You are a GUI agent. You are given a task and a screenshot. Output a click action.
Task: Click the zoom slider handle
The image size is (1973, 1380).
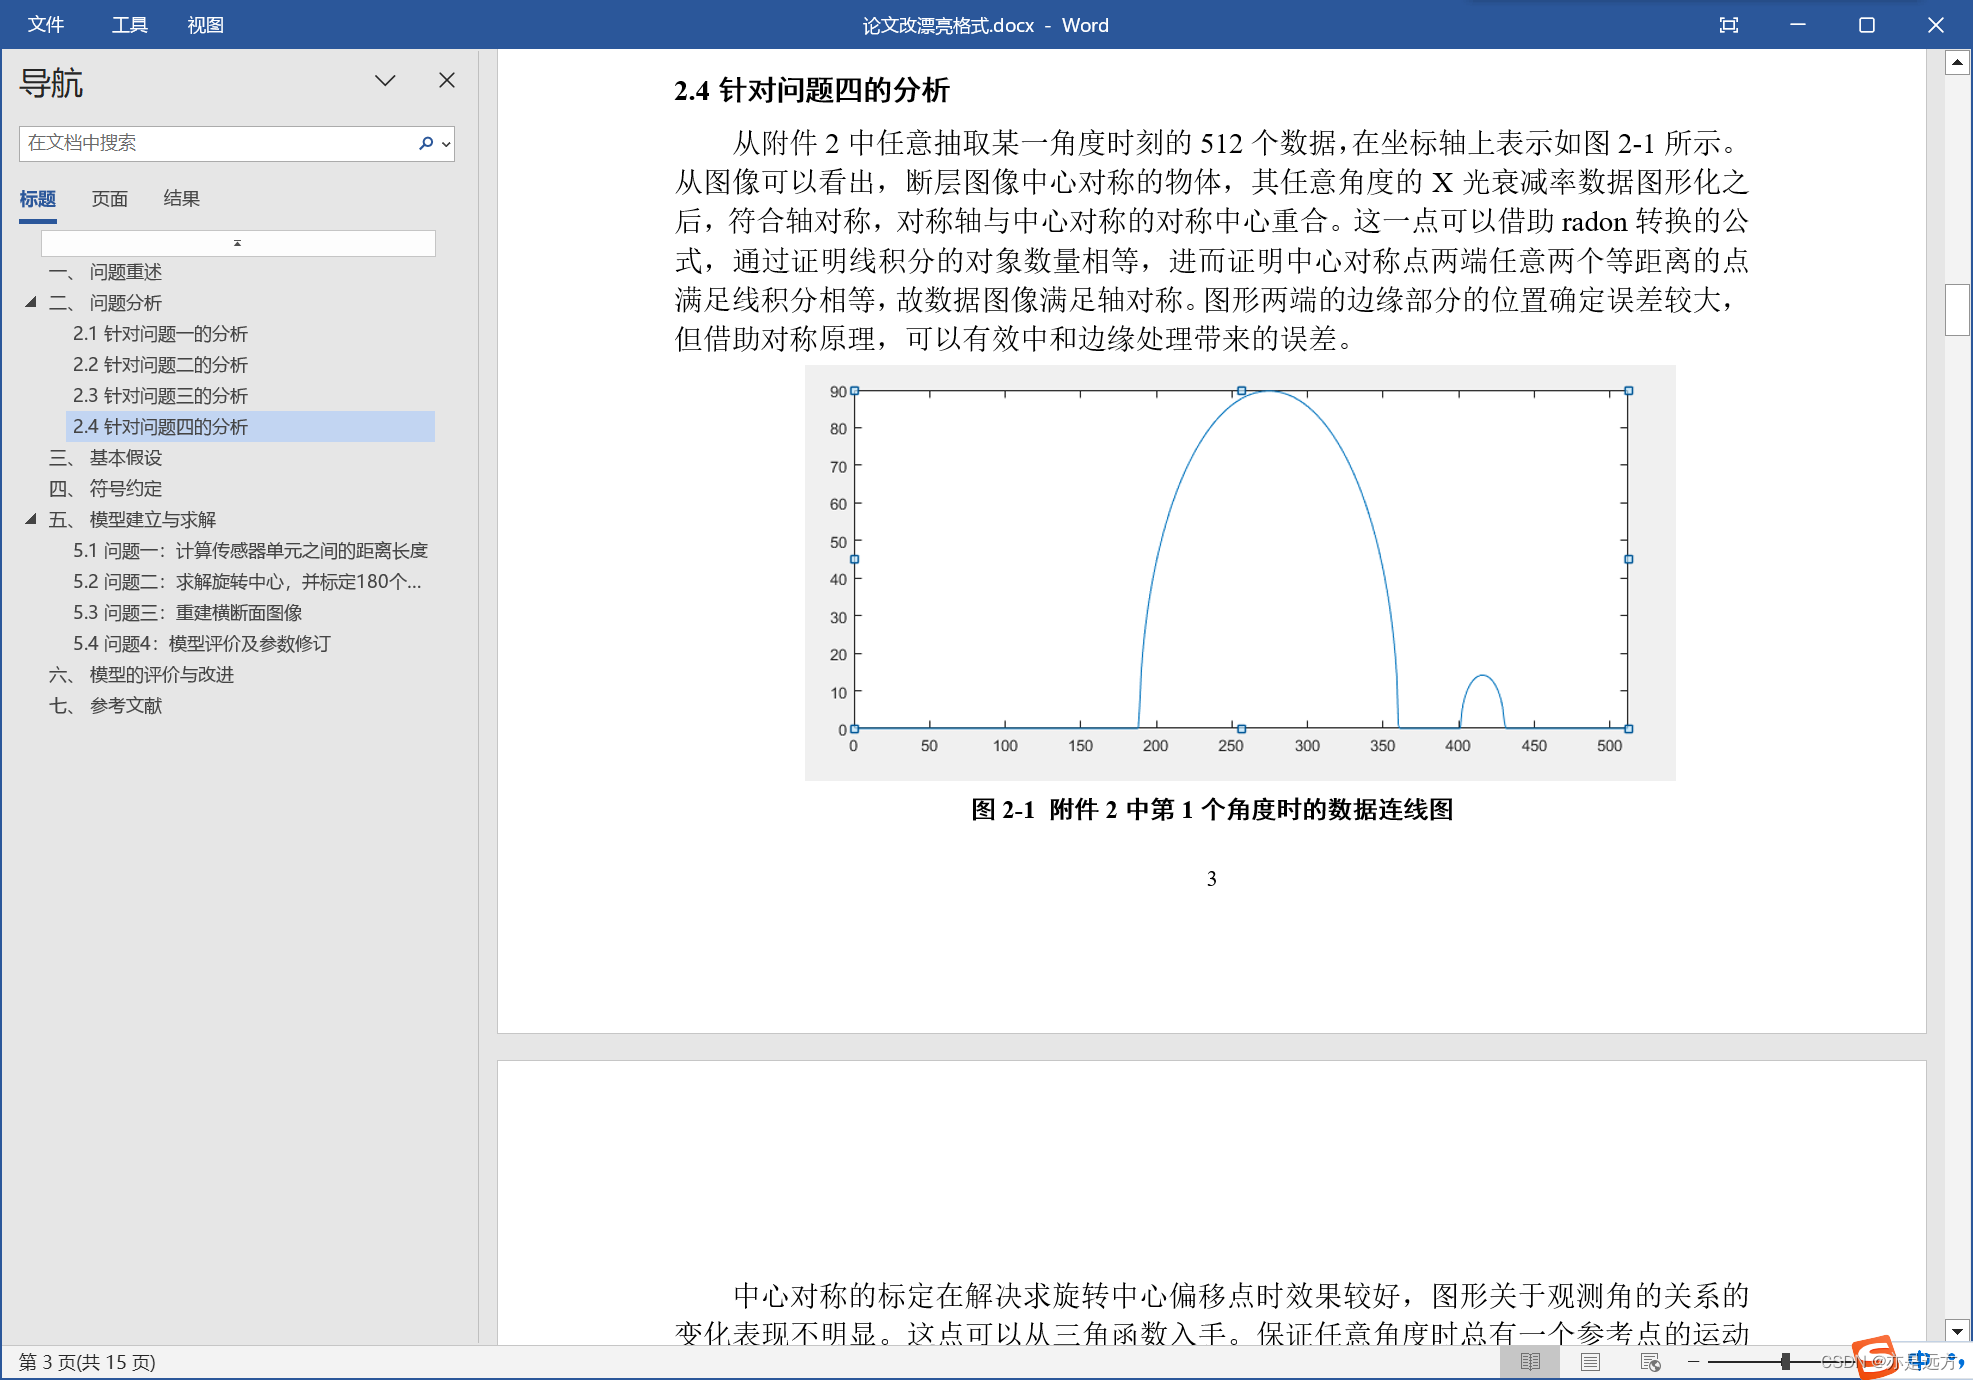[x=1785, y=1362]
